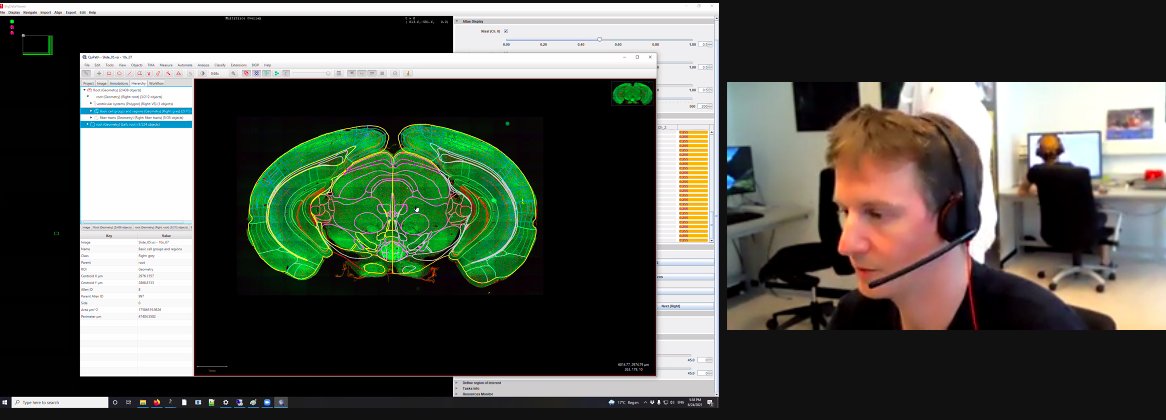Open the Classify menu in QuPath

[220, 65]
